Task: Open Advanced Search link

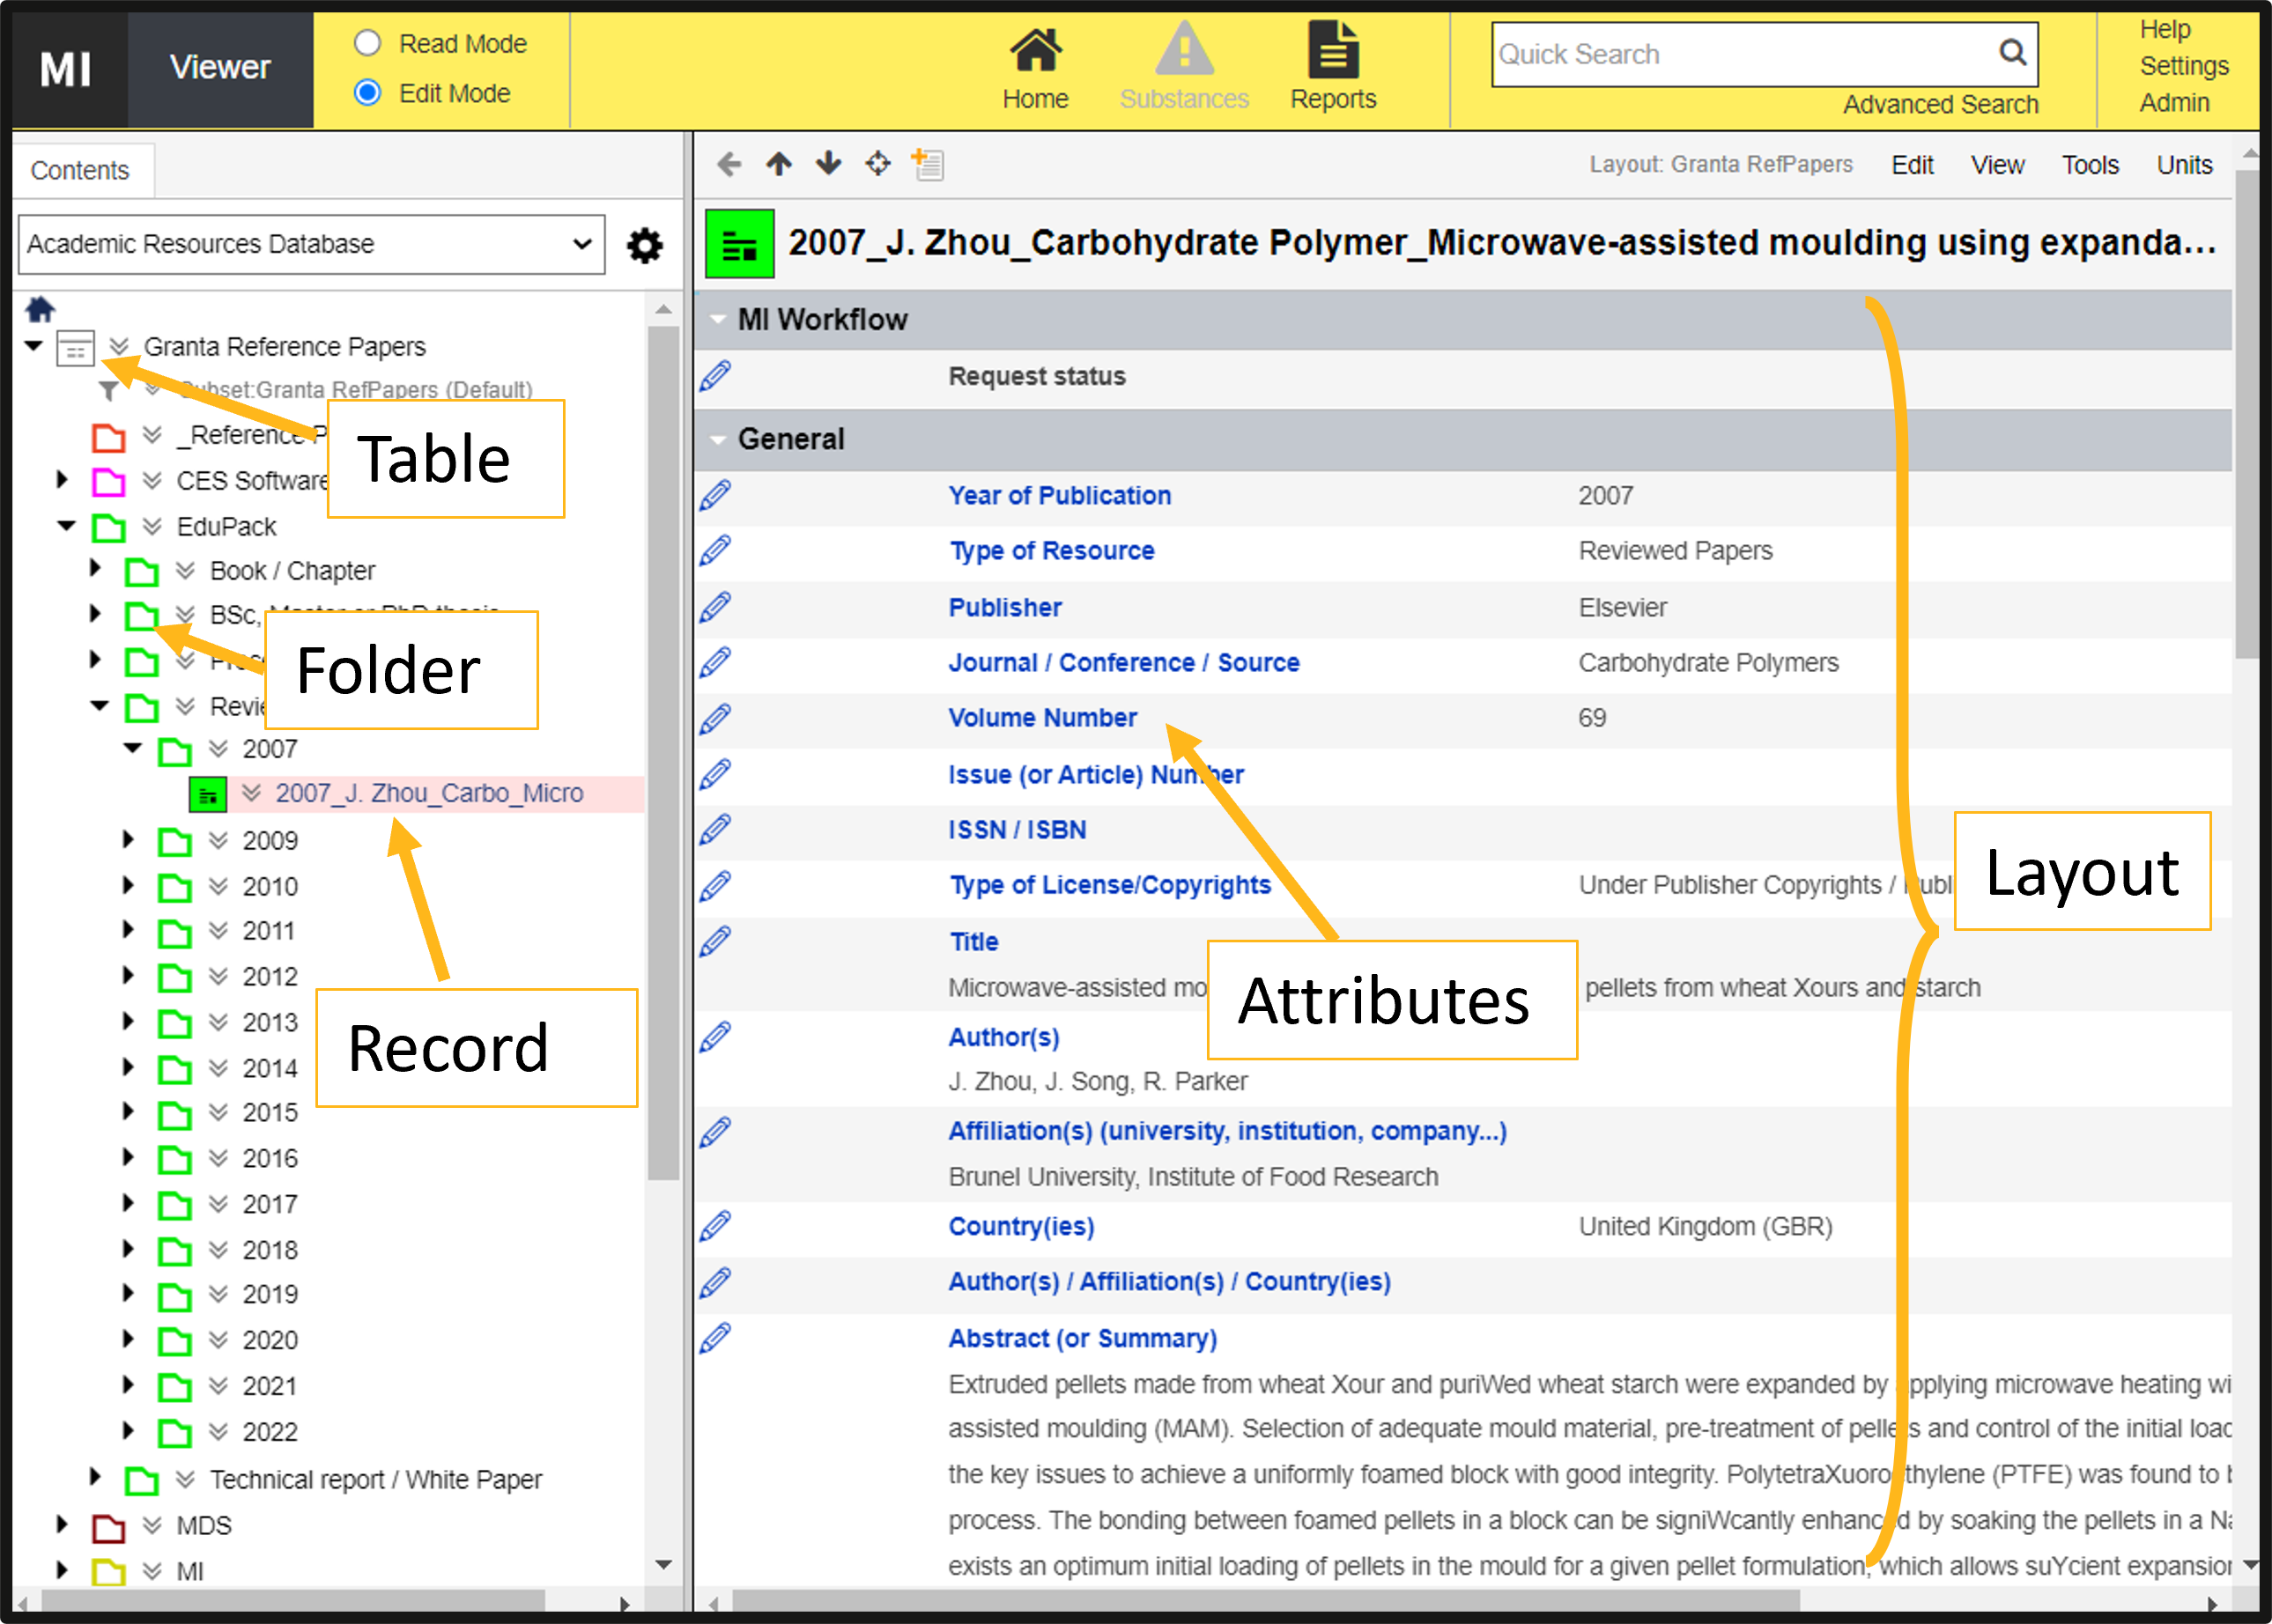Action: [1939, 104]
